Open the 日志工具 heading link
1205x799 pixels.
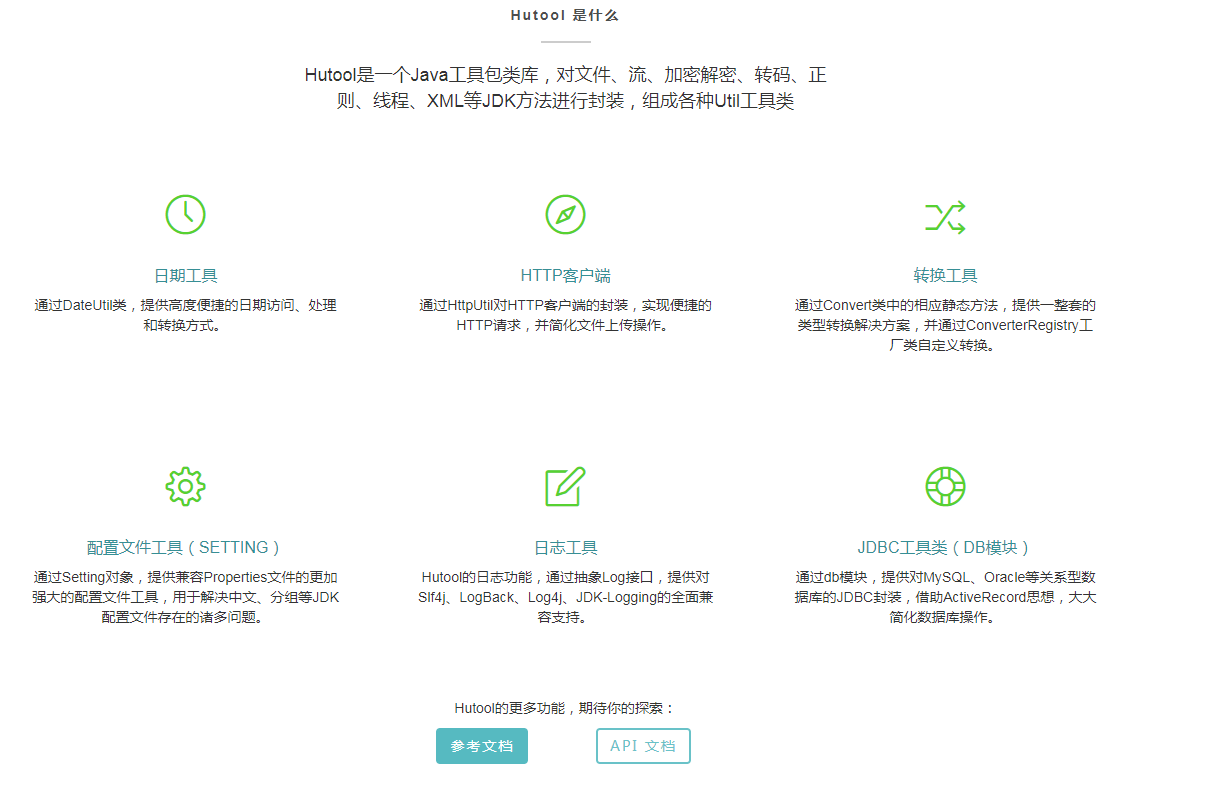point(565,548)
